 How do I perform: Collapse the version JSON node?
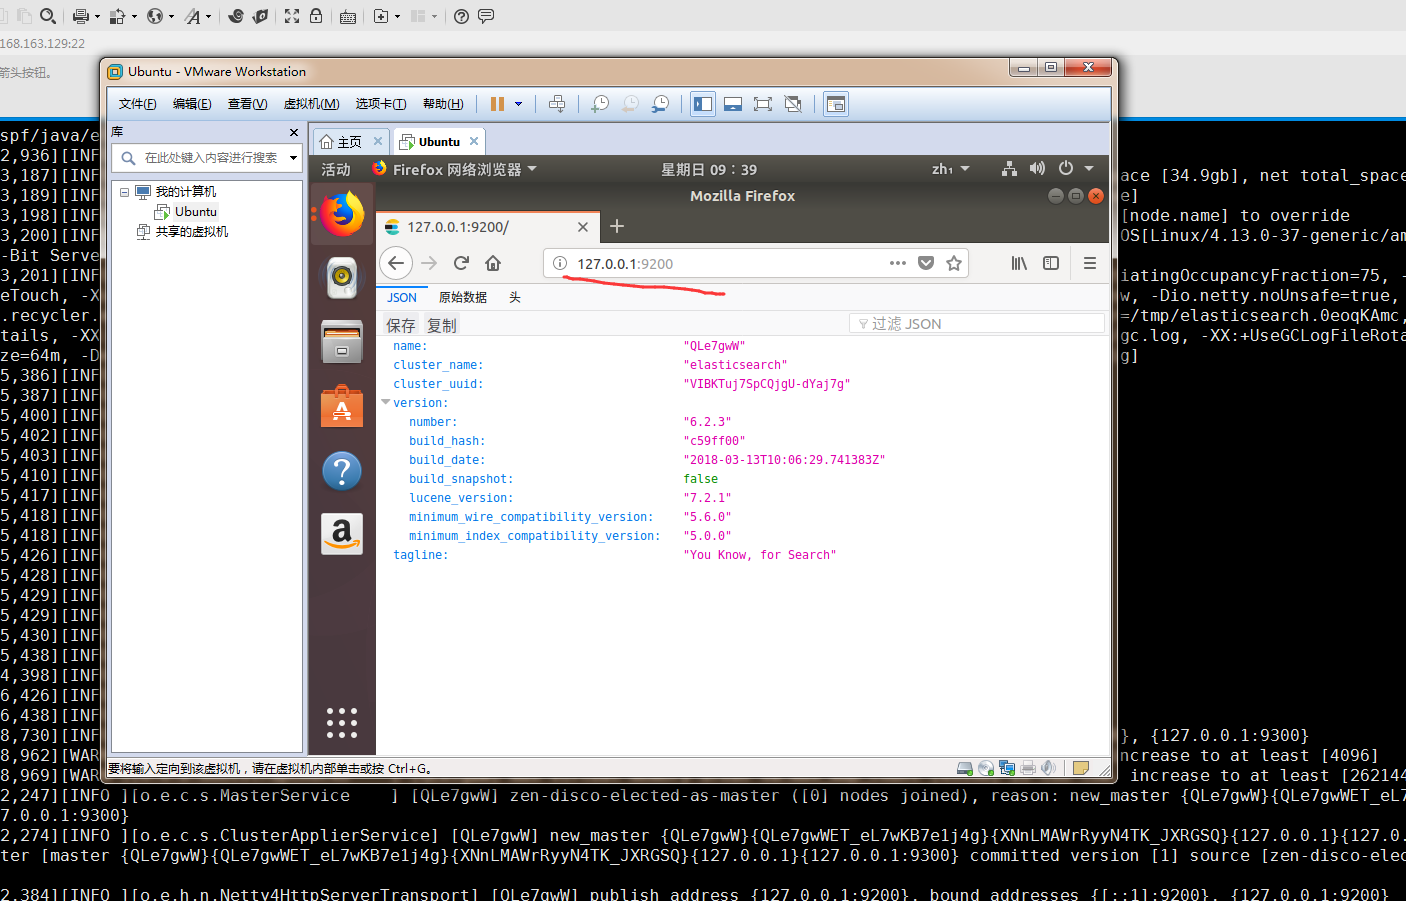pyautogui.click(x=386, y=403)
